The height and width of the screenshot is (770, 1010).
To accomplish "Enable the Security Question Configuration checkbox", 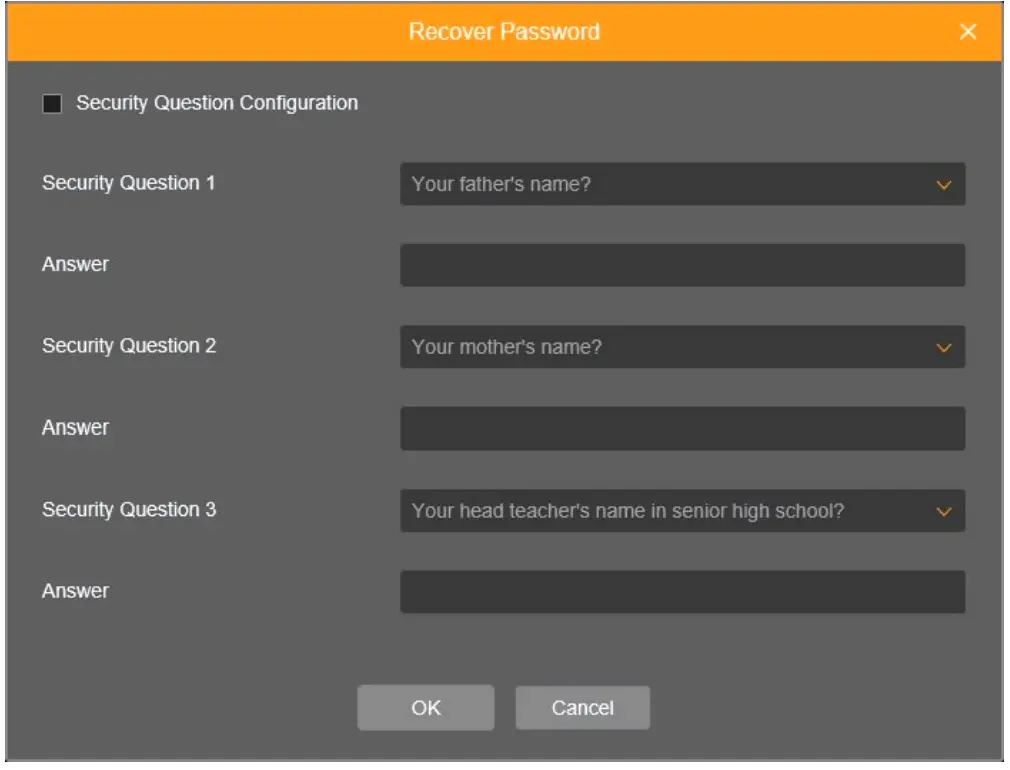I will [x=52, y=104].
